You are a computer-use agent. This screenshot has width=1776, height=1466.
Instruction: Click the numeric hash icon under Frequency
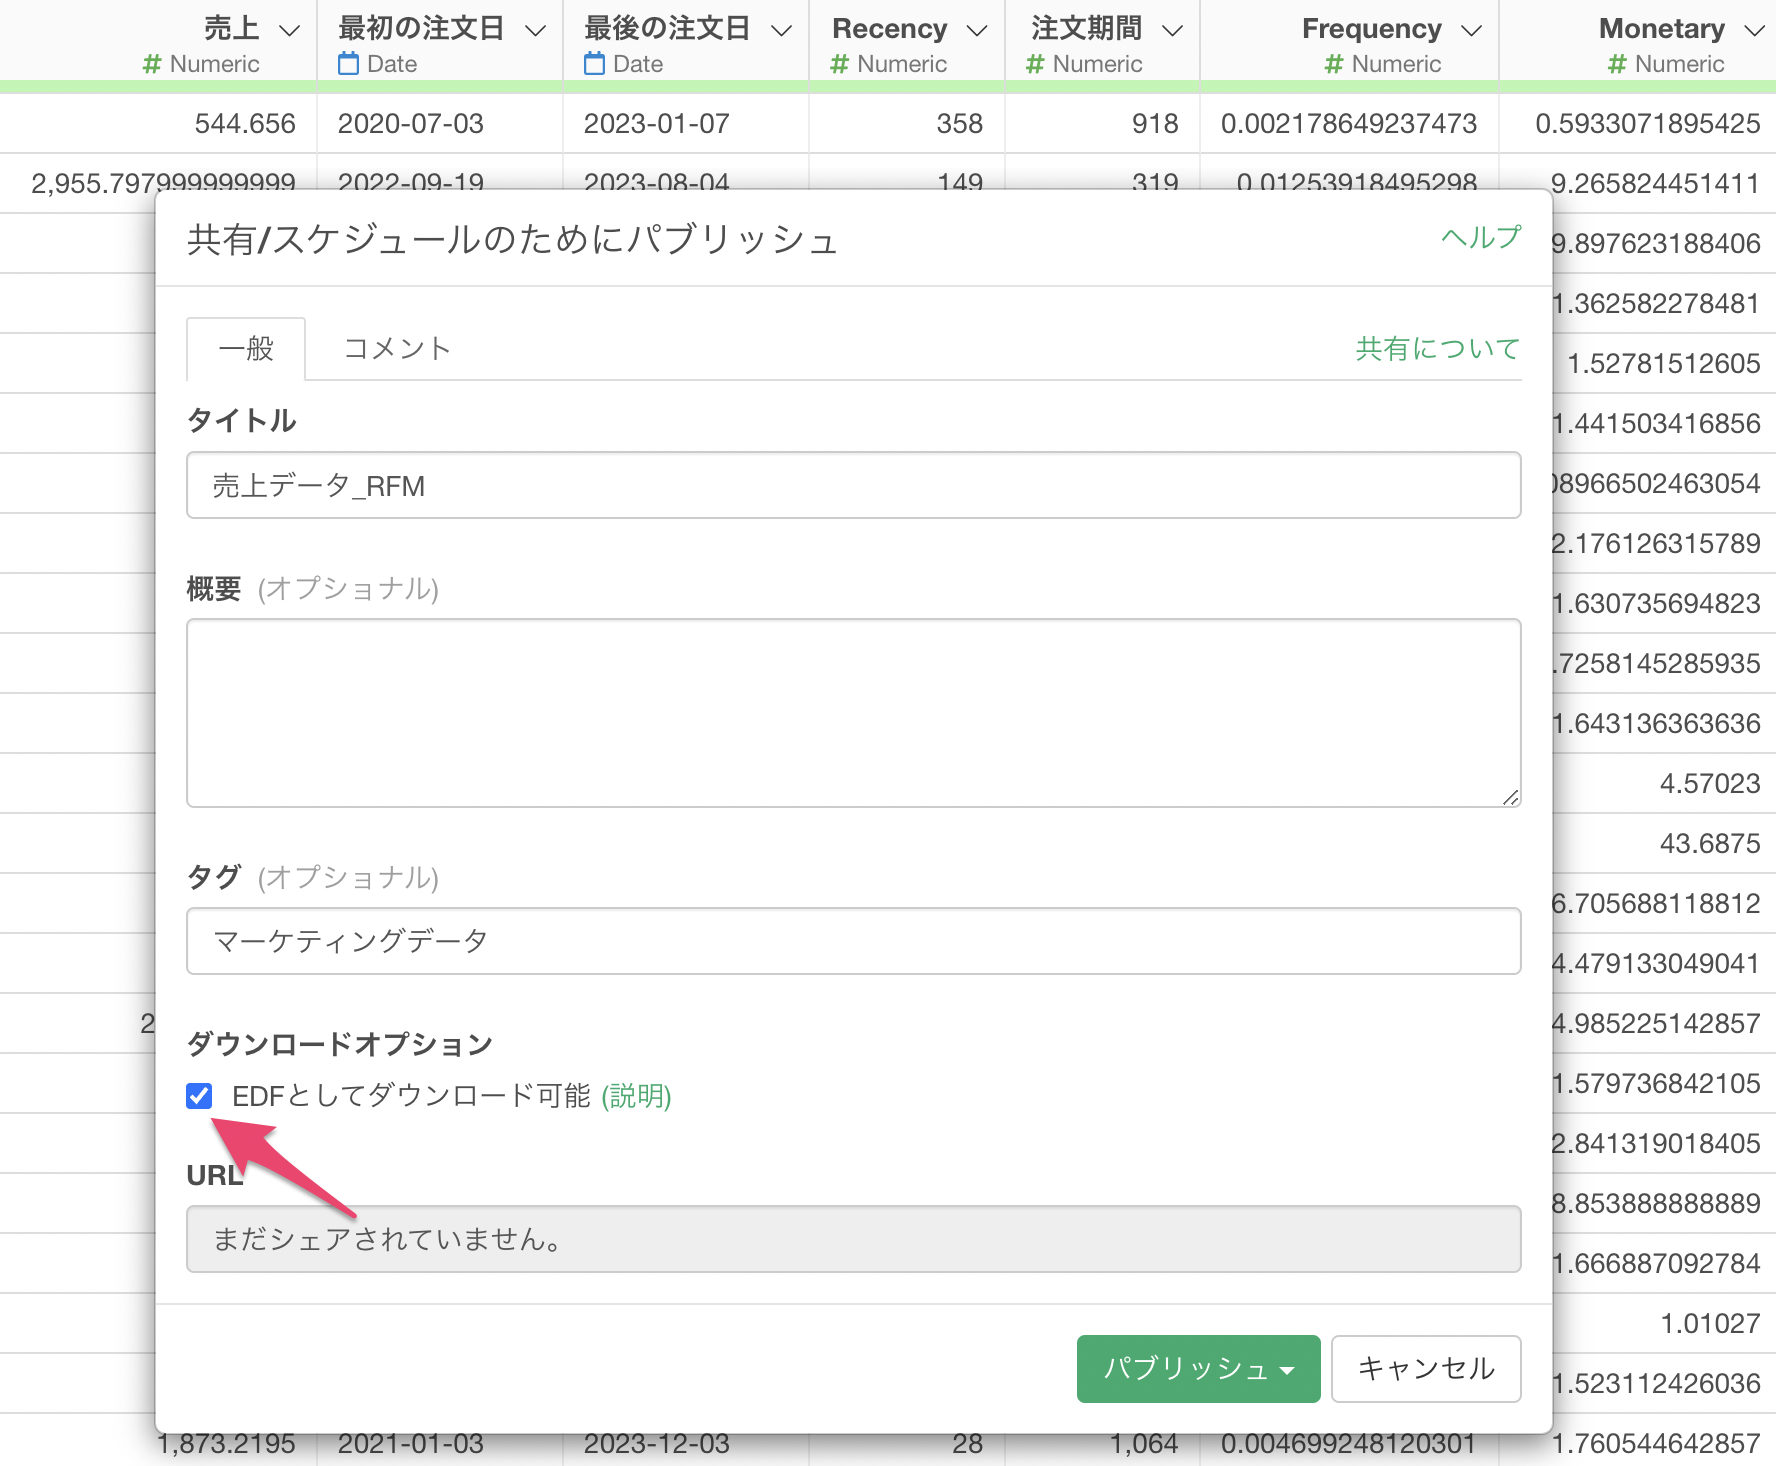pos(1333,64)
